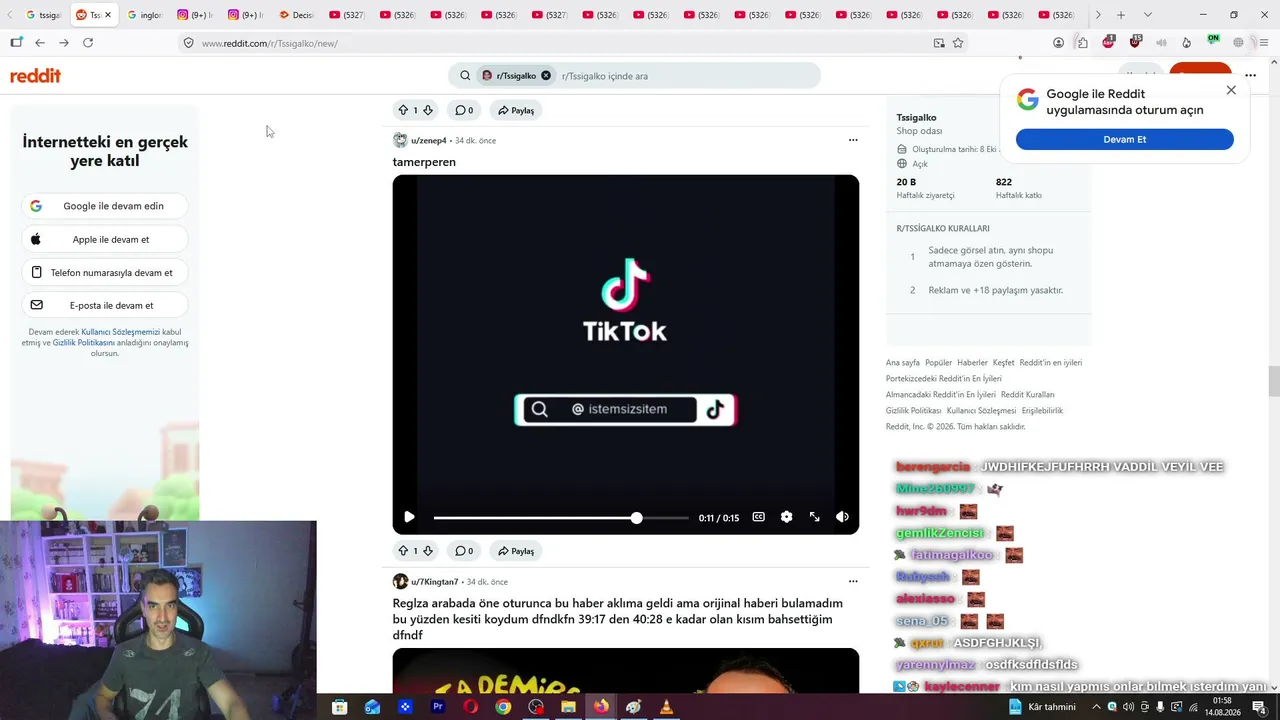This screenshot has height=720, width=1280.
Task: Switch to the first Instagram (9+) tab
Action: pyautogui.click(x=195, y=15)
